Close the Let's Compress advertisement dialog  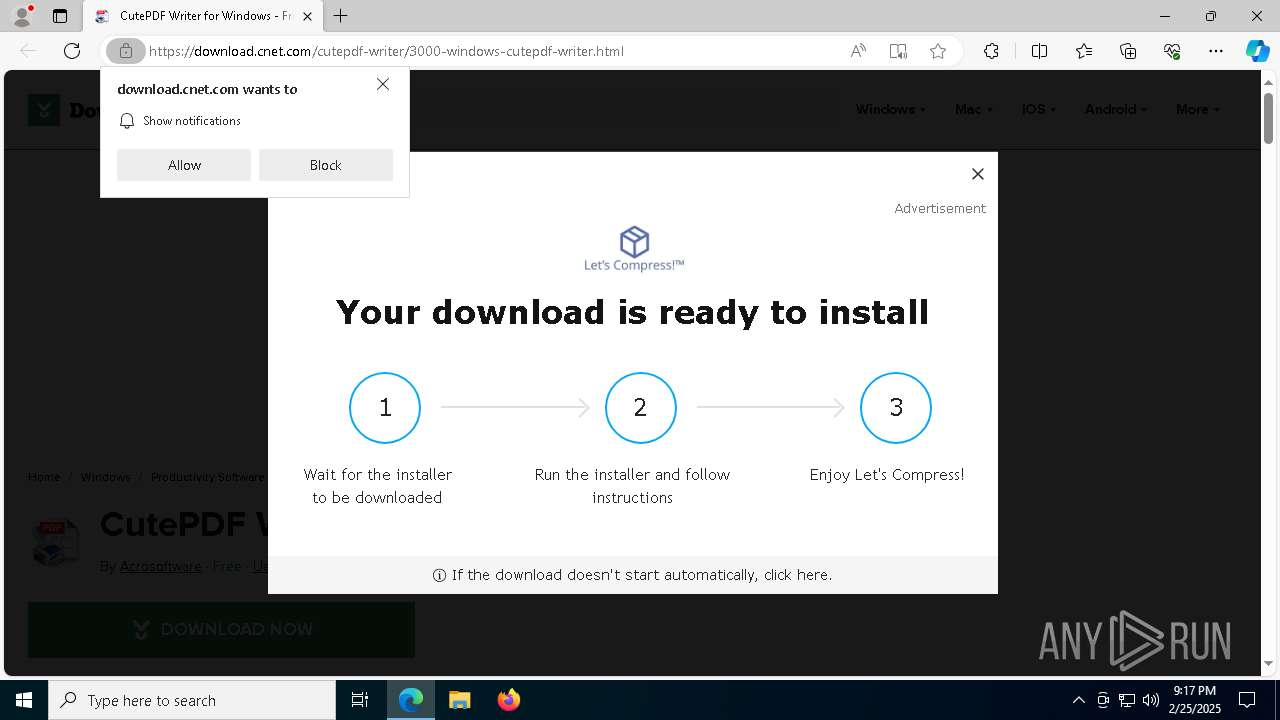point(978,174)
